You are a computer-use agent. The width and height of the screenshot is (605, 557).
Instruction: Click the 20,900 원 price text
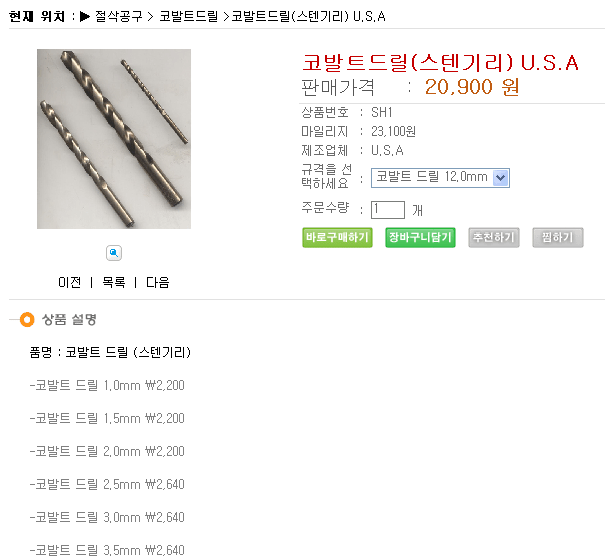click(x=471, y=87)
